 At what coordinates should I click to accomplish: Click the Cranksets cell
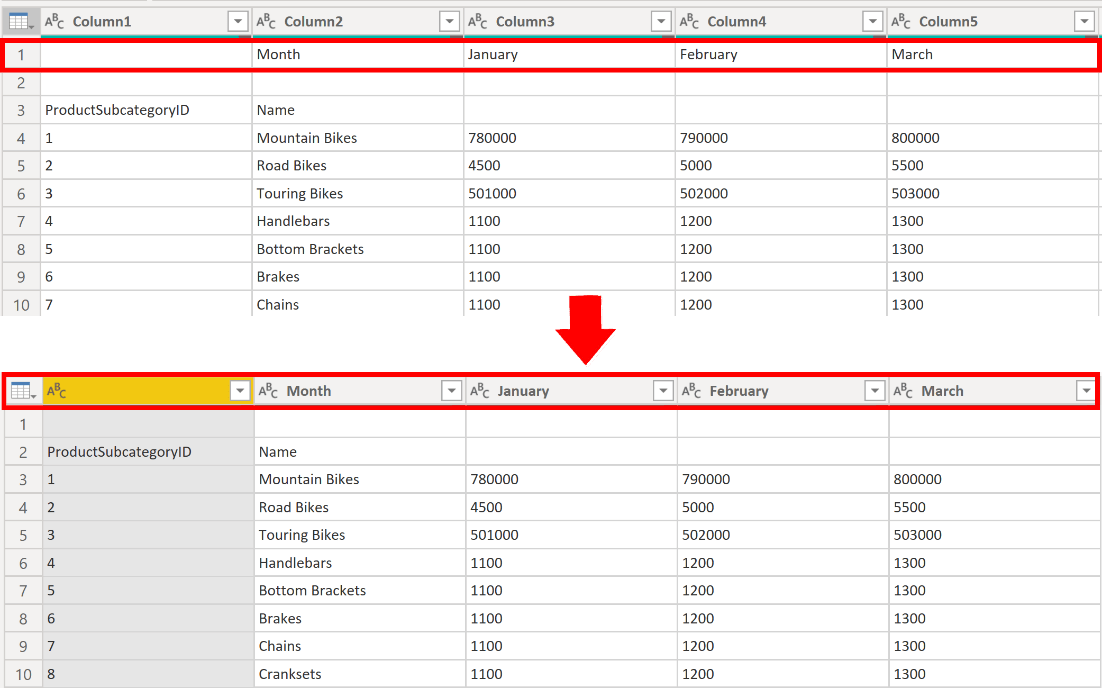coord(290,674)
